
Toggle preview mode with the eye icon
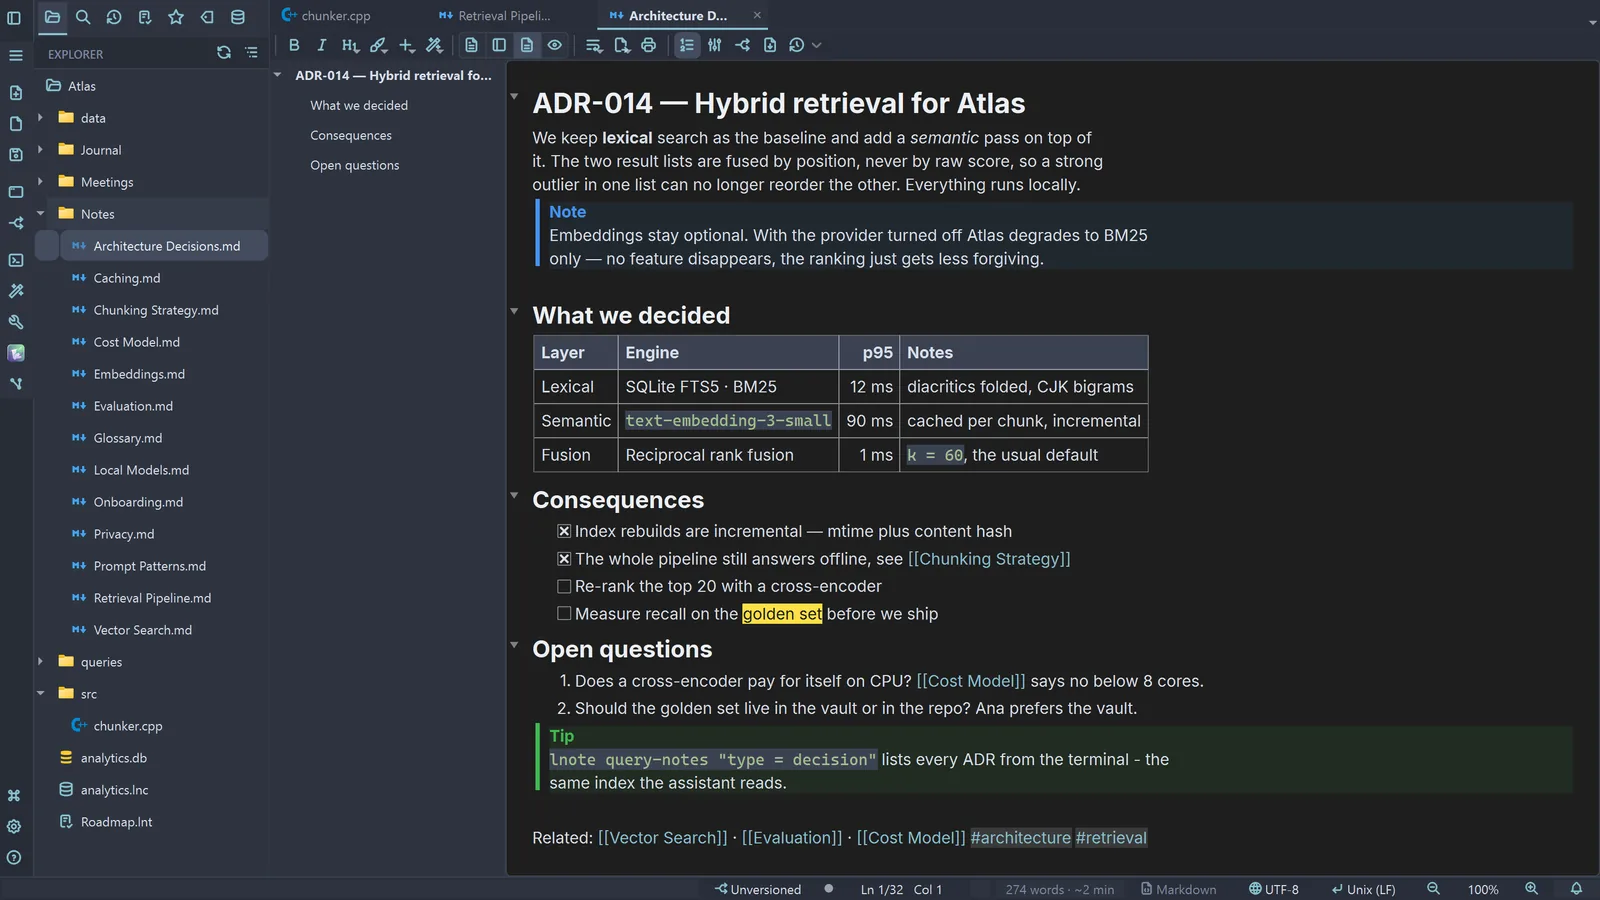555,45
